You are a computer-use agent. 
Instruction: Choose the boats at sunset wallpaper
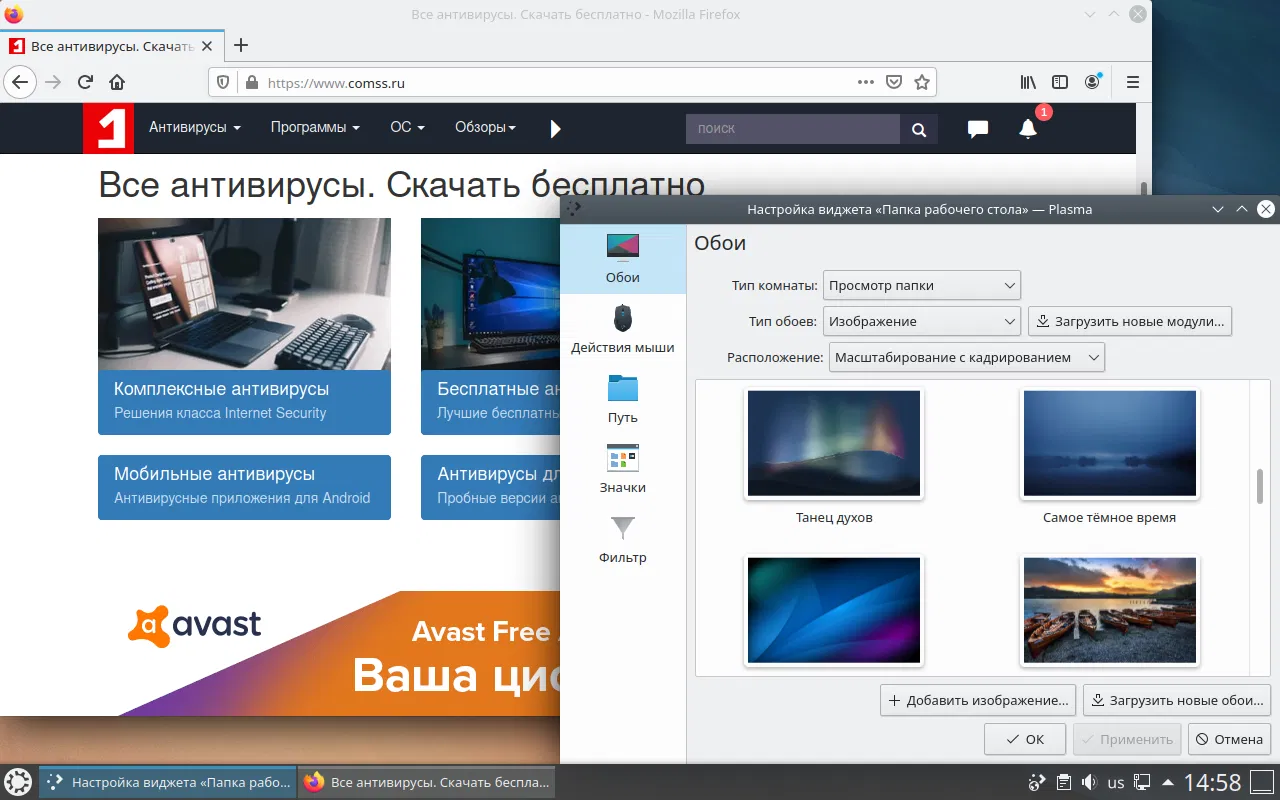pyautogui.click(x=1110, y=610)
